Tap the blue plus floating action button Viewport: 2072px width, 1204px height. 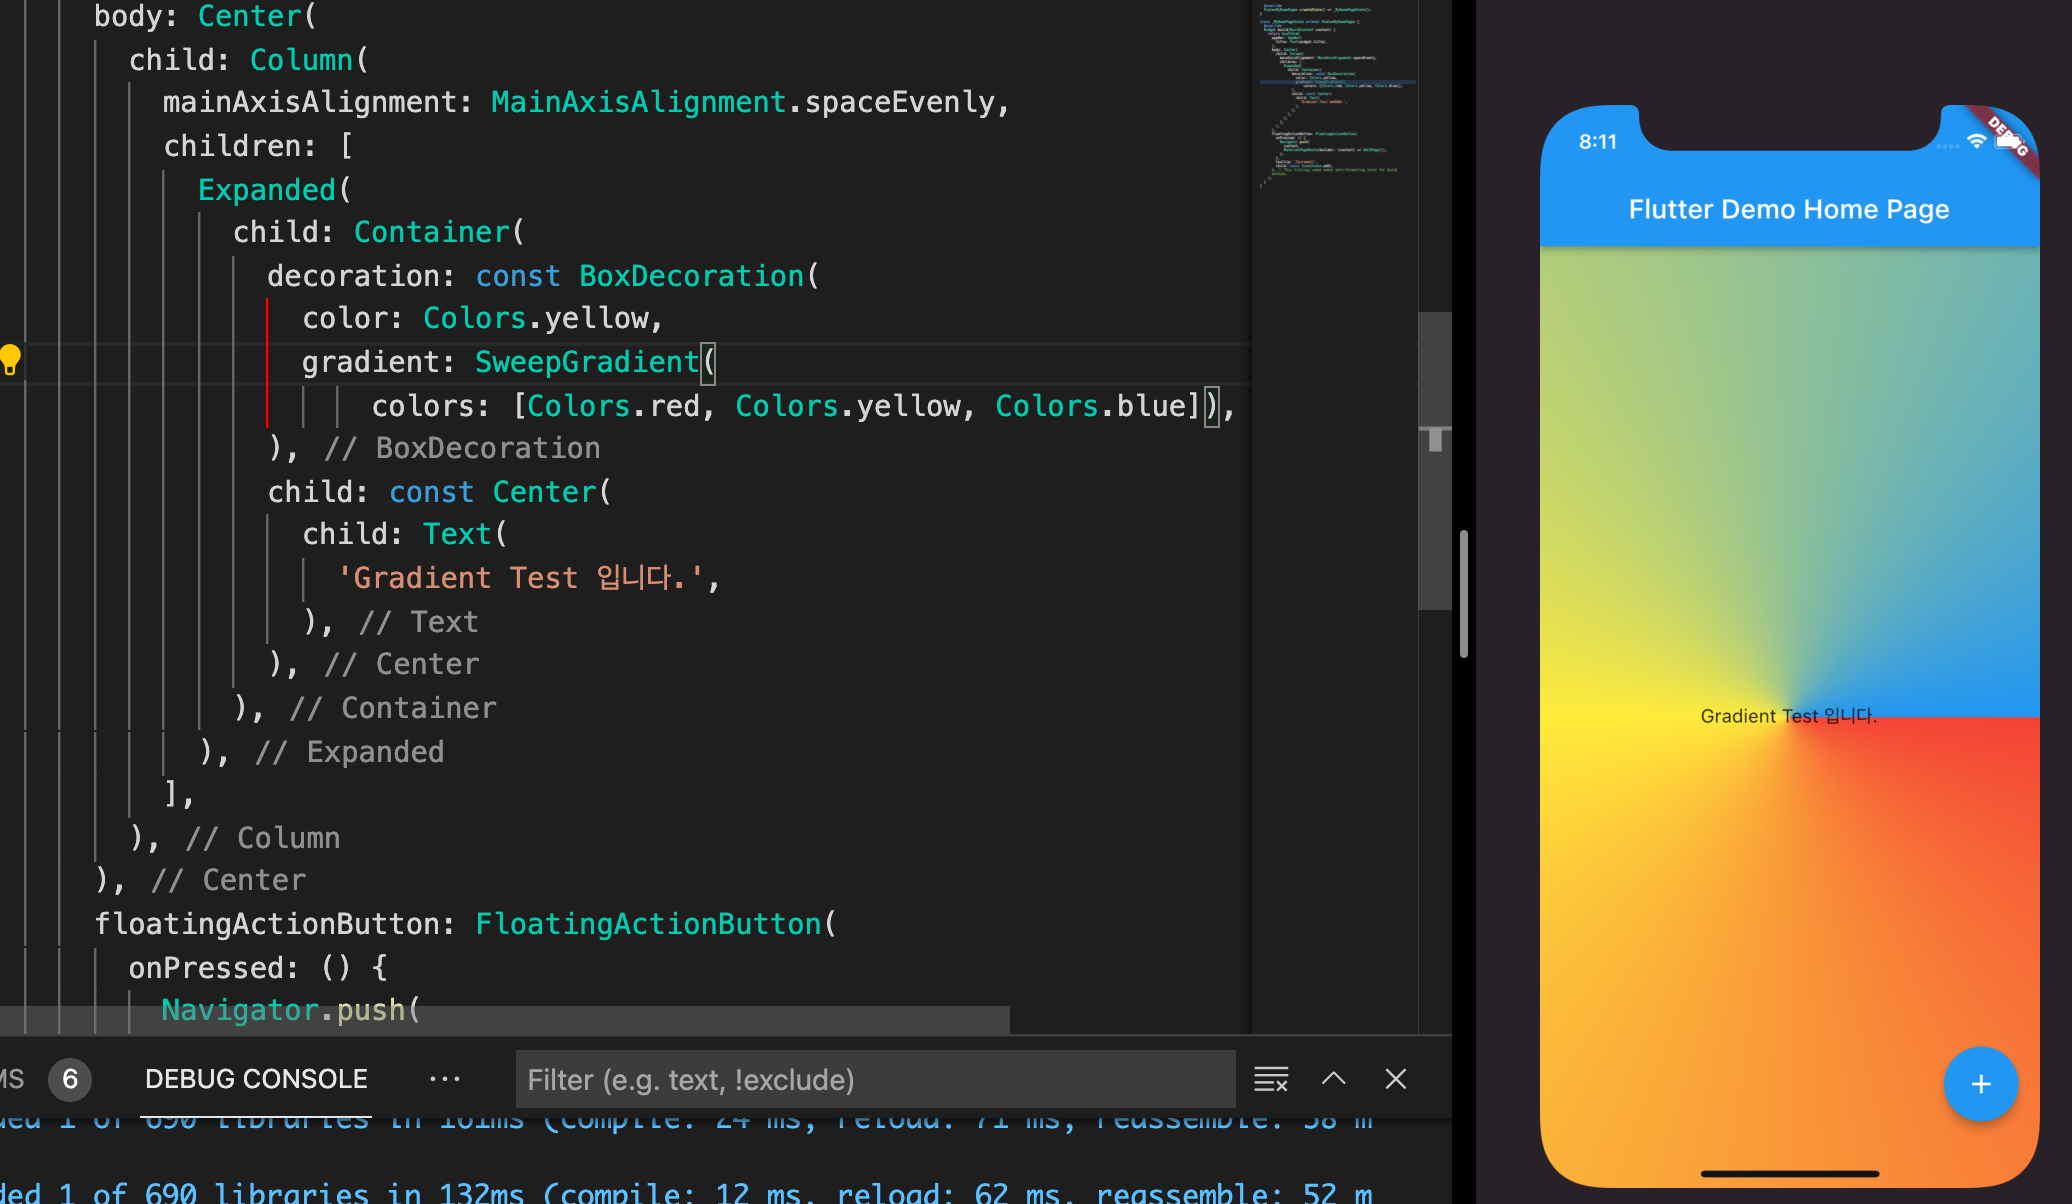coord(1980,1084)
